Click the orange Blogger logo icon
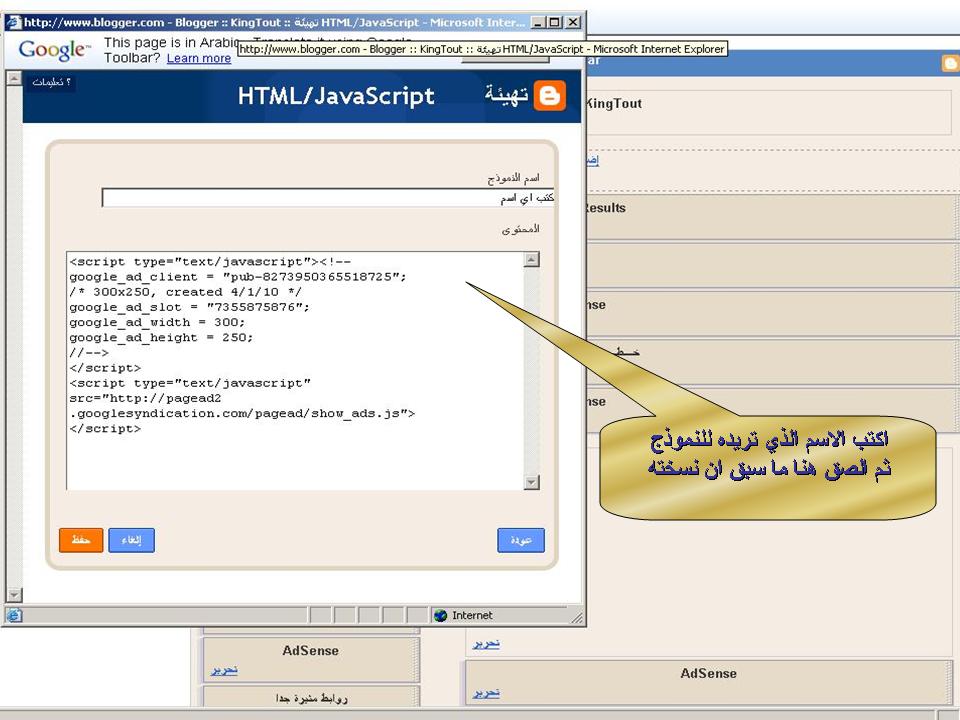Screen dimensions: 960x720 [549, 96]
